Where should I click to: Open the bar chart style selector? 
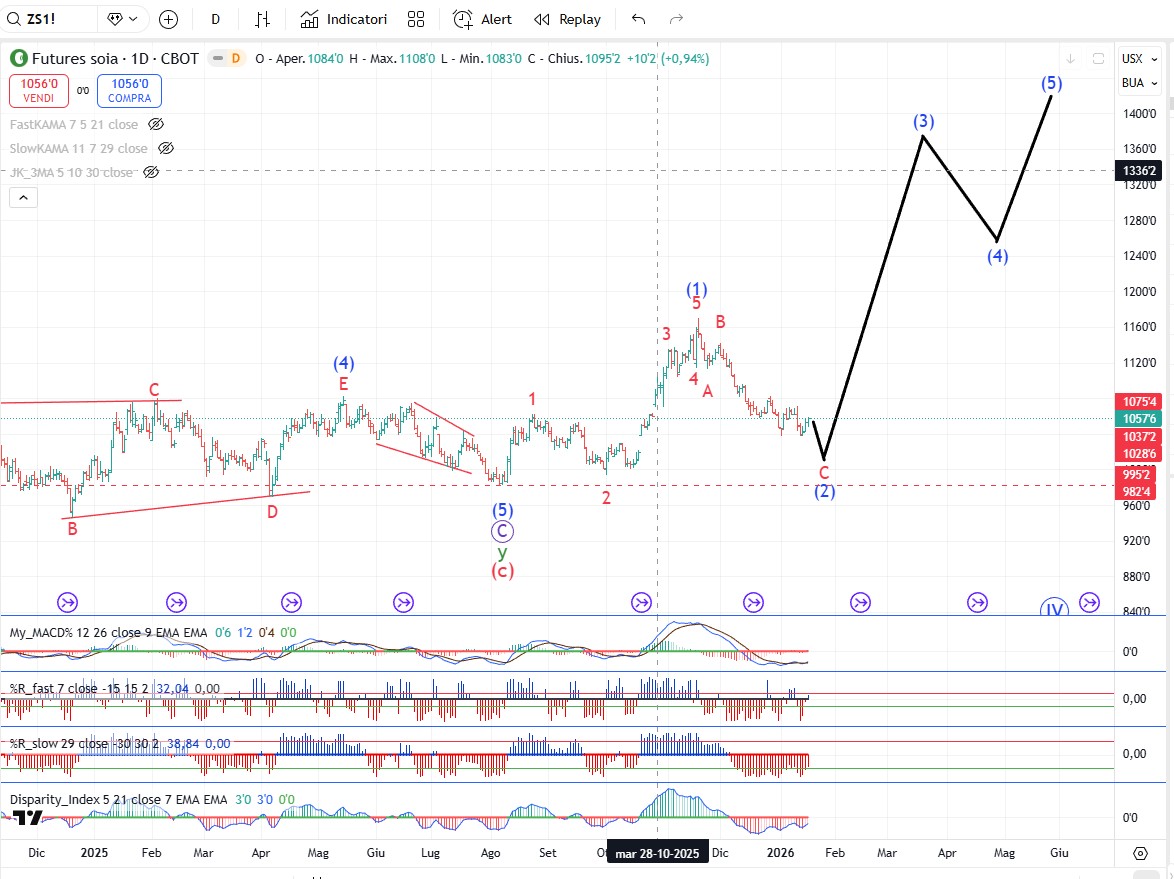[x=263, y=19]
